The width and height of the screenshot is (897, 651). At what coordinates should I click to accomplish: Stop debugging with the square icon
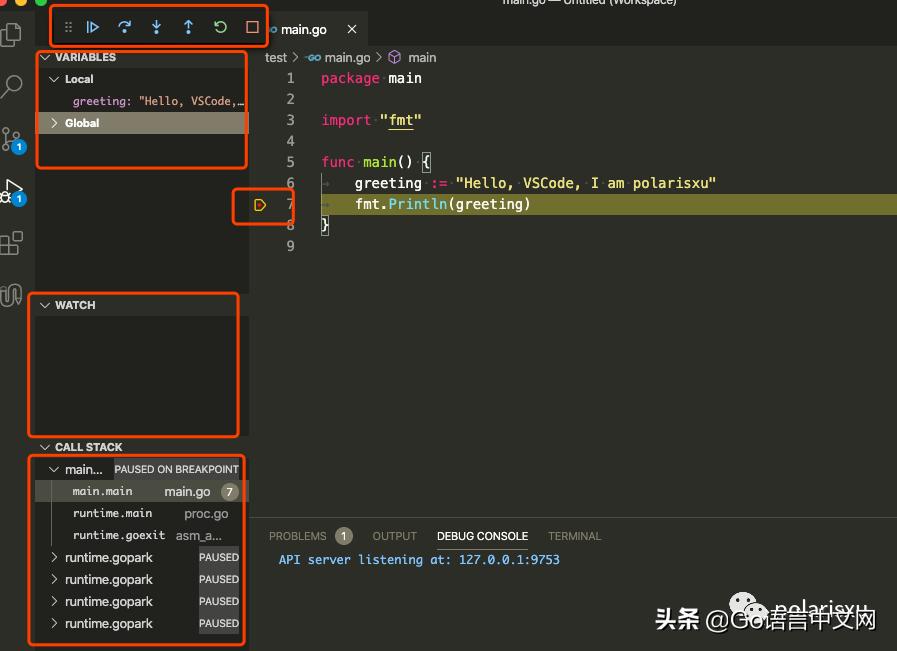252,28
